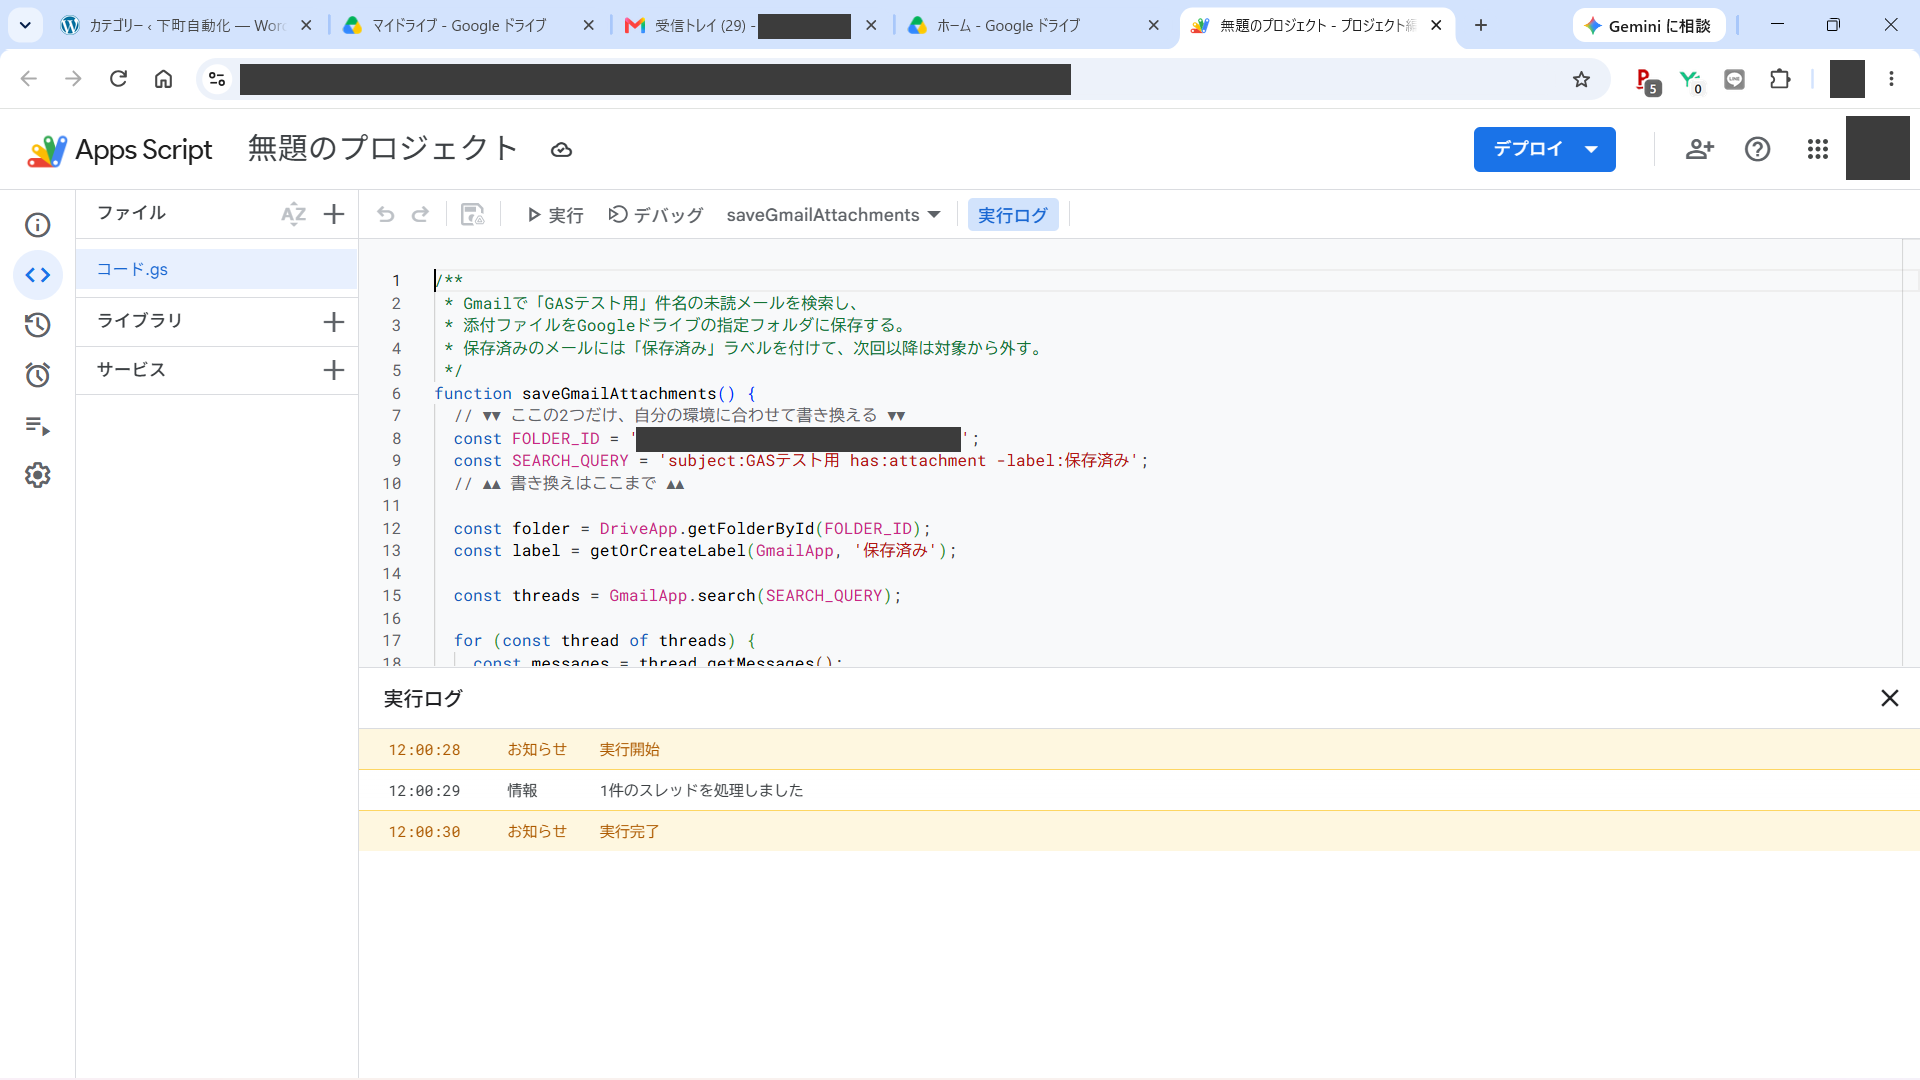Click the Chrome home button
Screen dimensions: 1920x1080
[163, 79]
